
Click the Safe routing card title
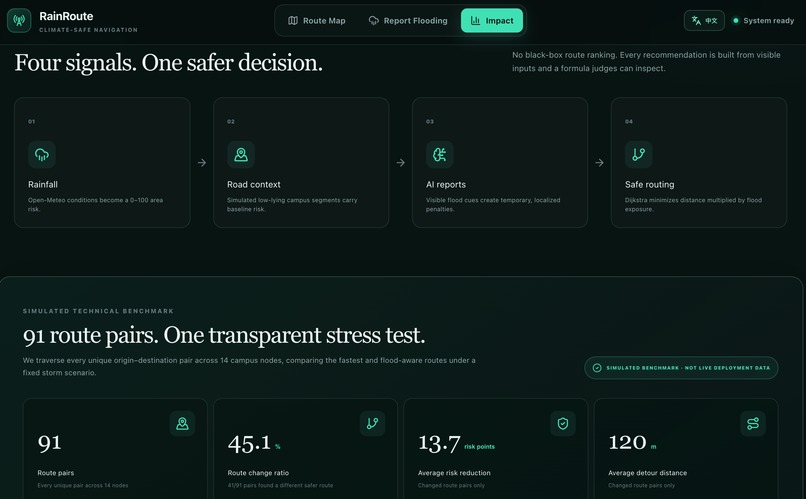tap(650, 184)
